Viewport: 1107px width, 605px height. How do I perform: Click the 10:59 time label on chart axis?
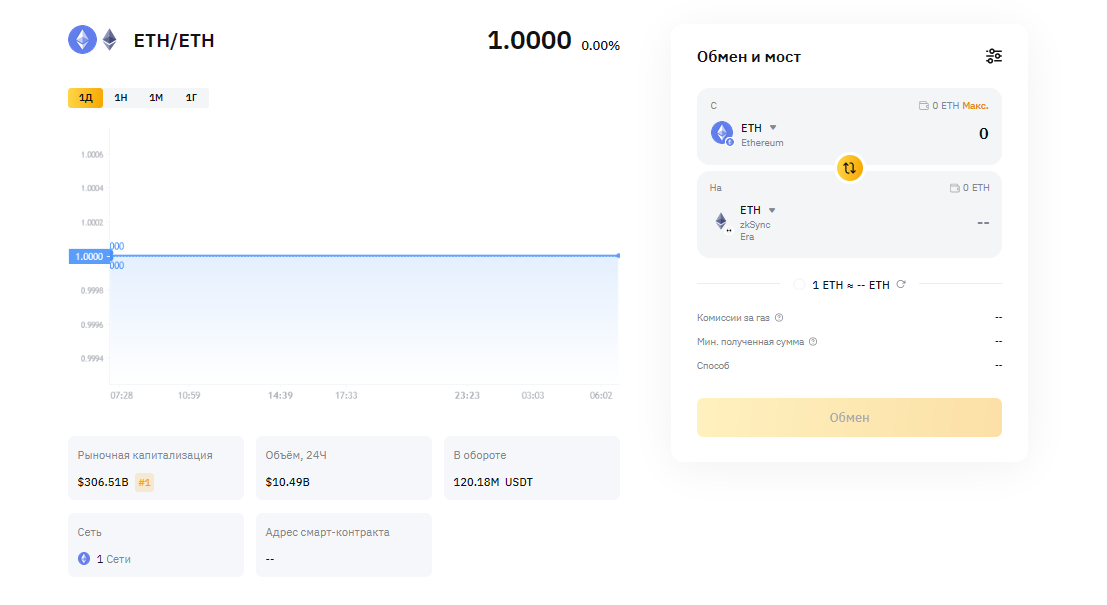click(x=189, y=395)
